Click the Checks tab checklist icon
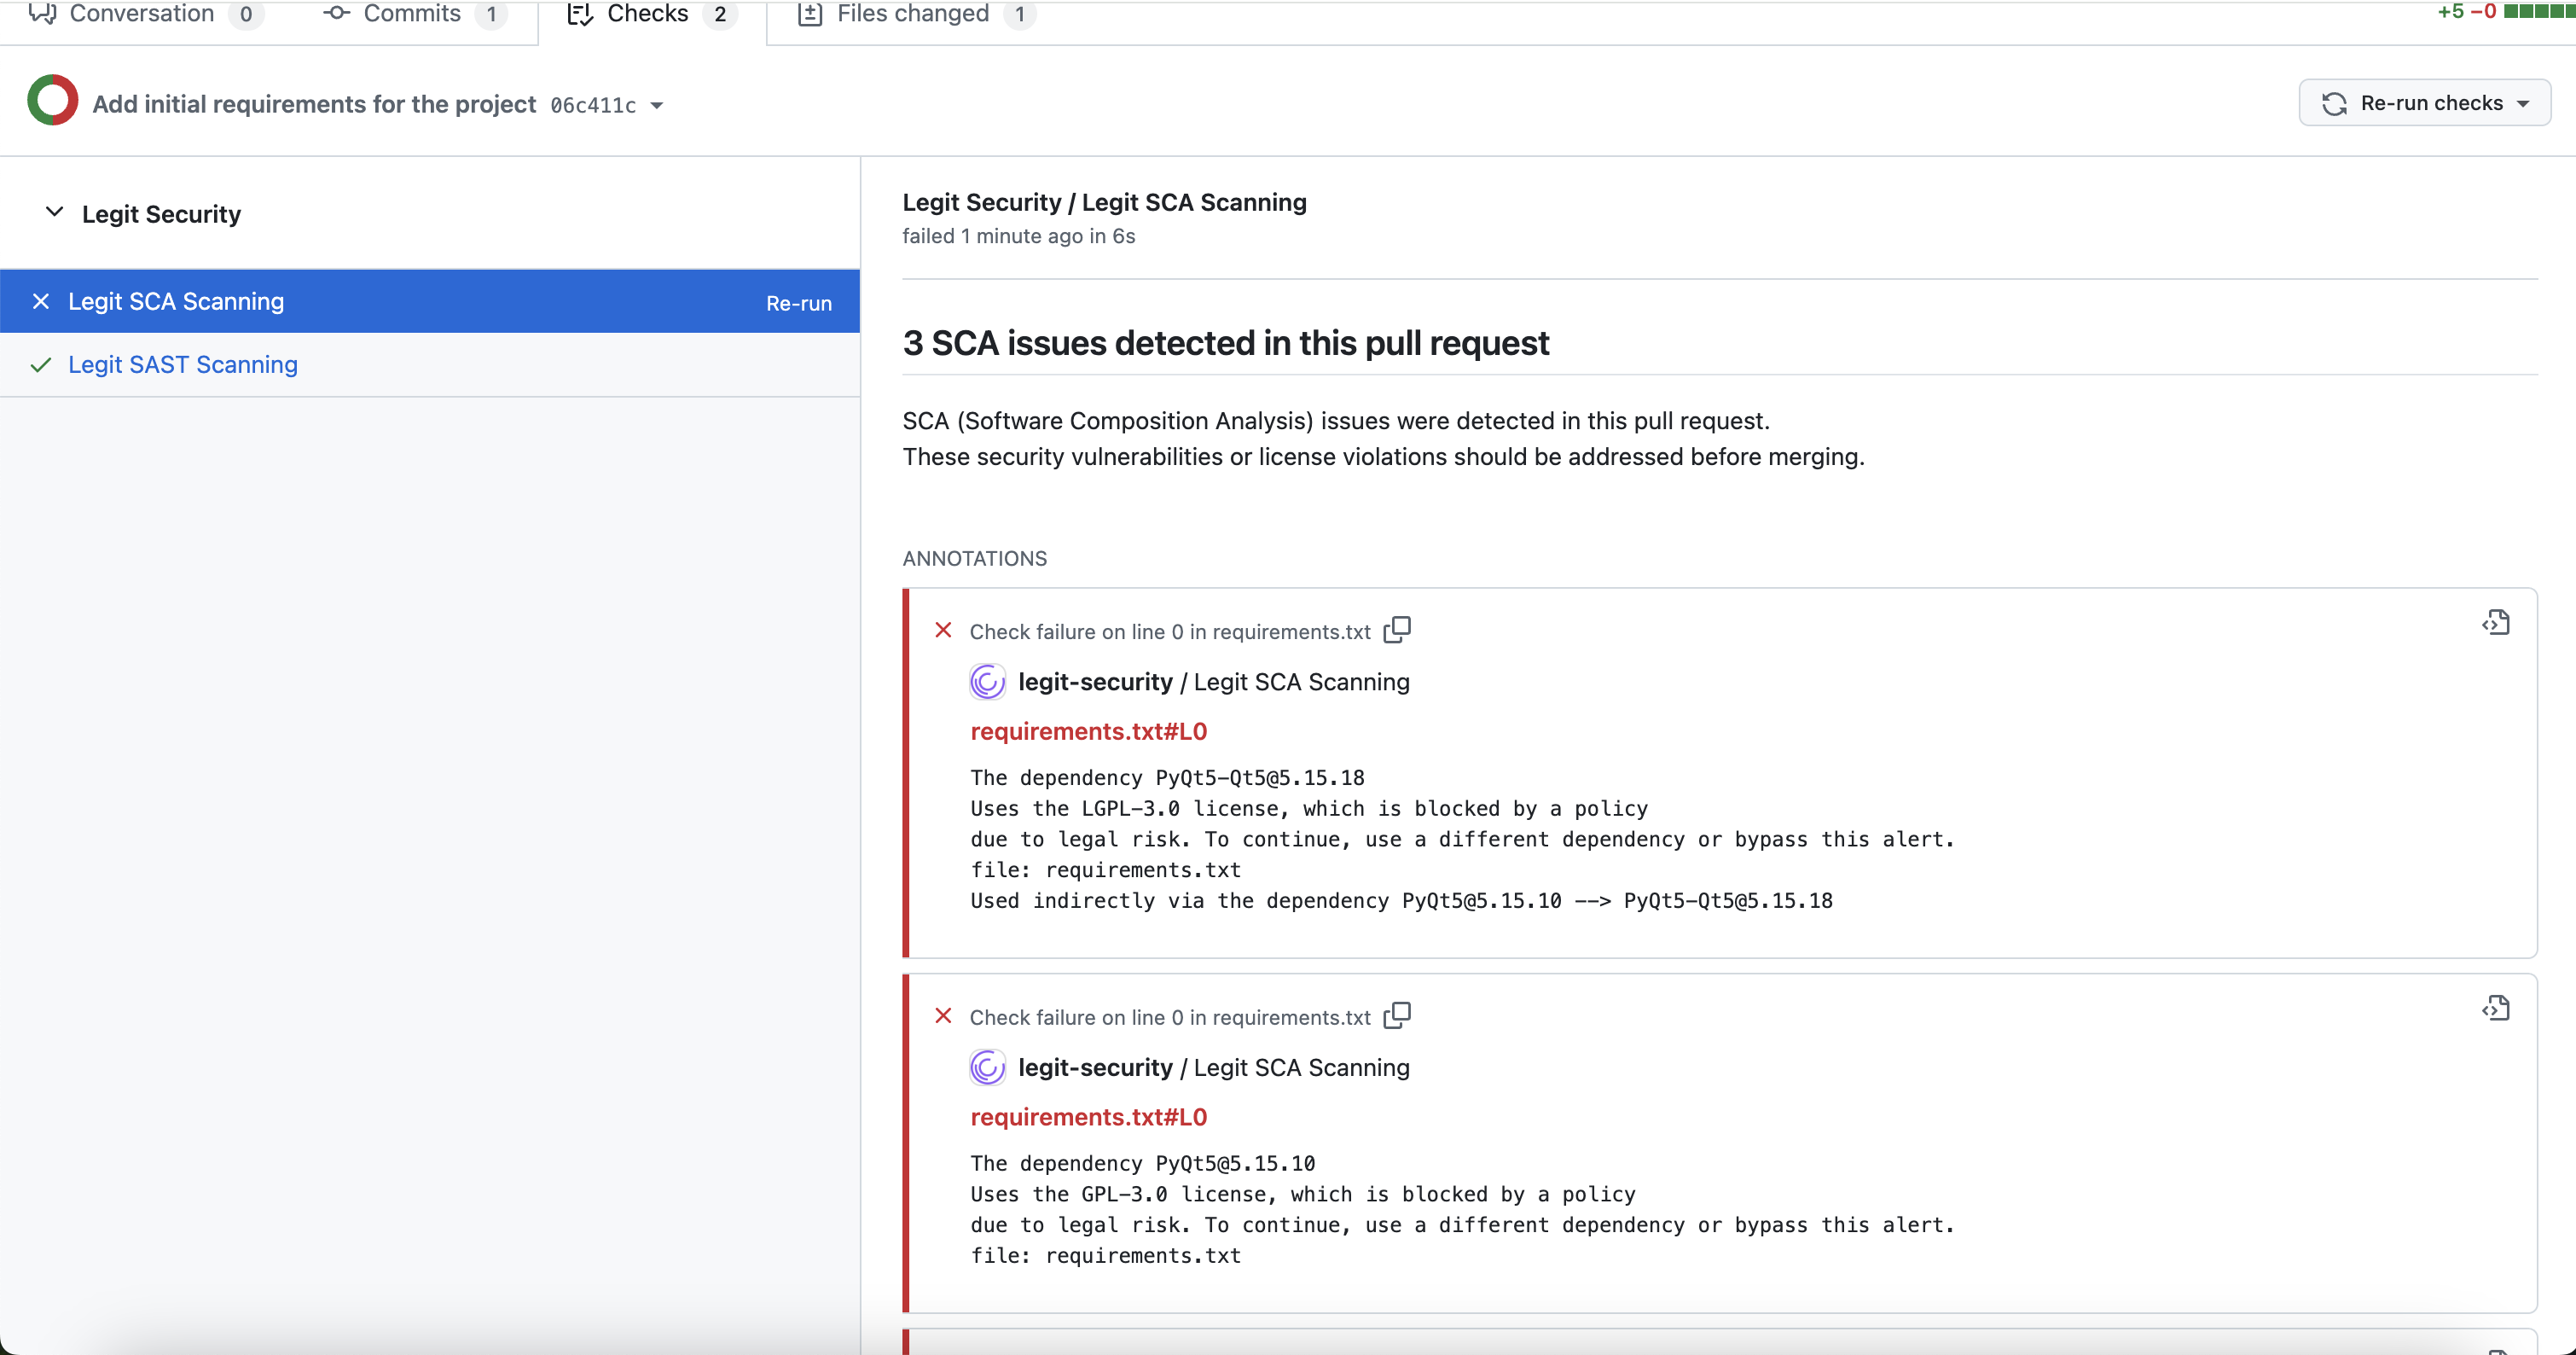The width and height of the screenshot is (2576, 1355). click(x=579, y=13)
